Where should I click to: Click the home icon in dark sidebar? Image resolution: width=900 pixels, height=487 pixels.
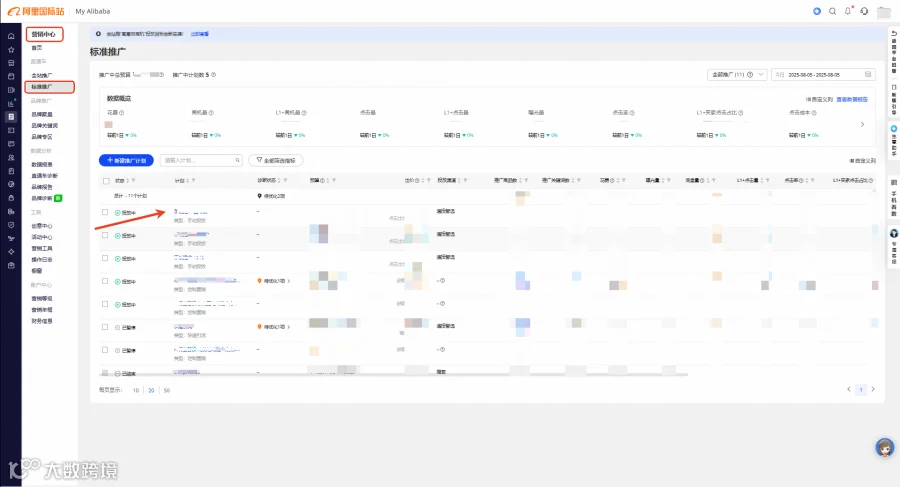pos(11,36)
